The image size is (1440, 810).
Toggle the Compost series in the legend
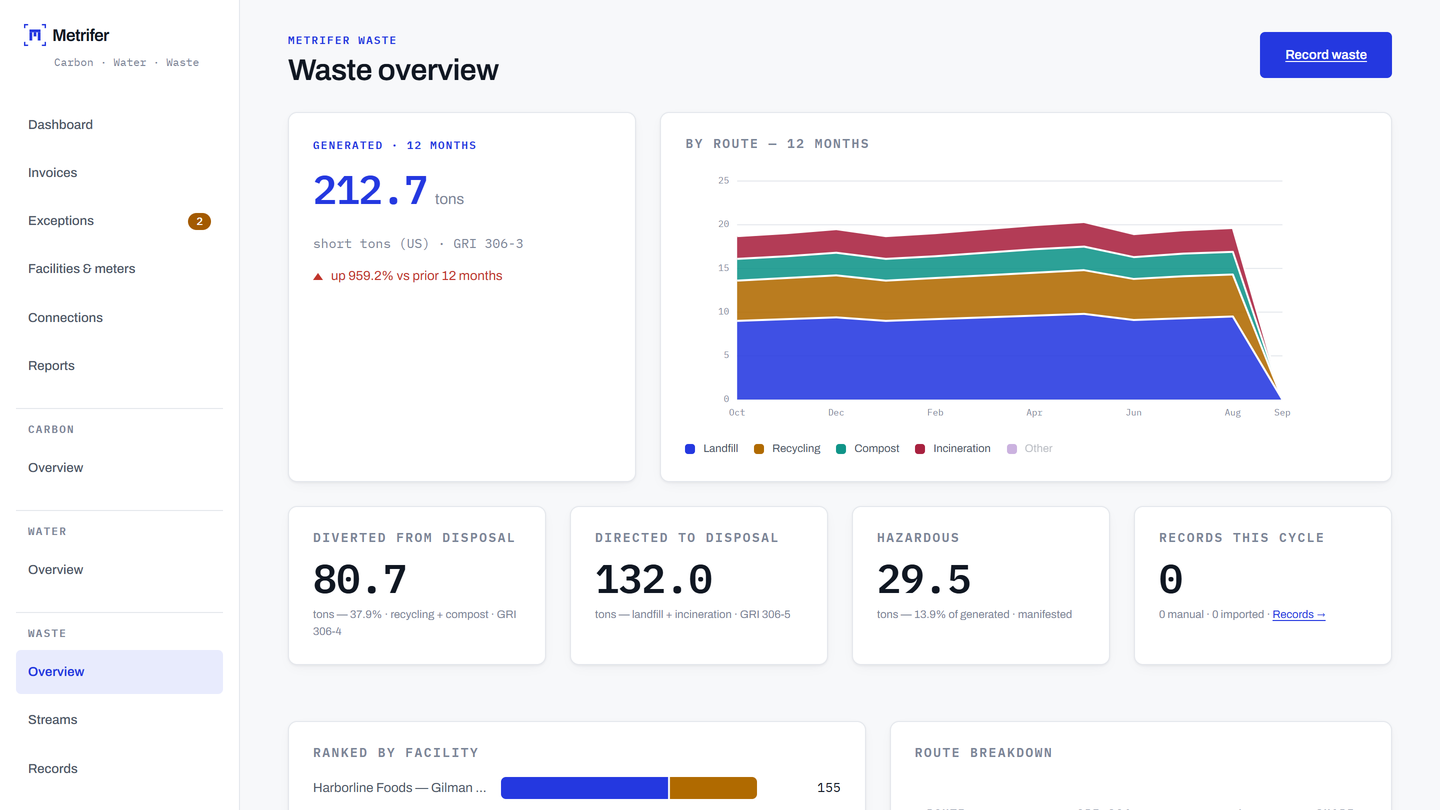[867, 449]
